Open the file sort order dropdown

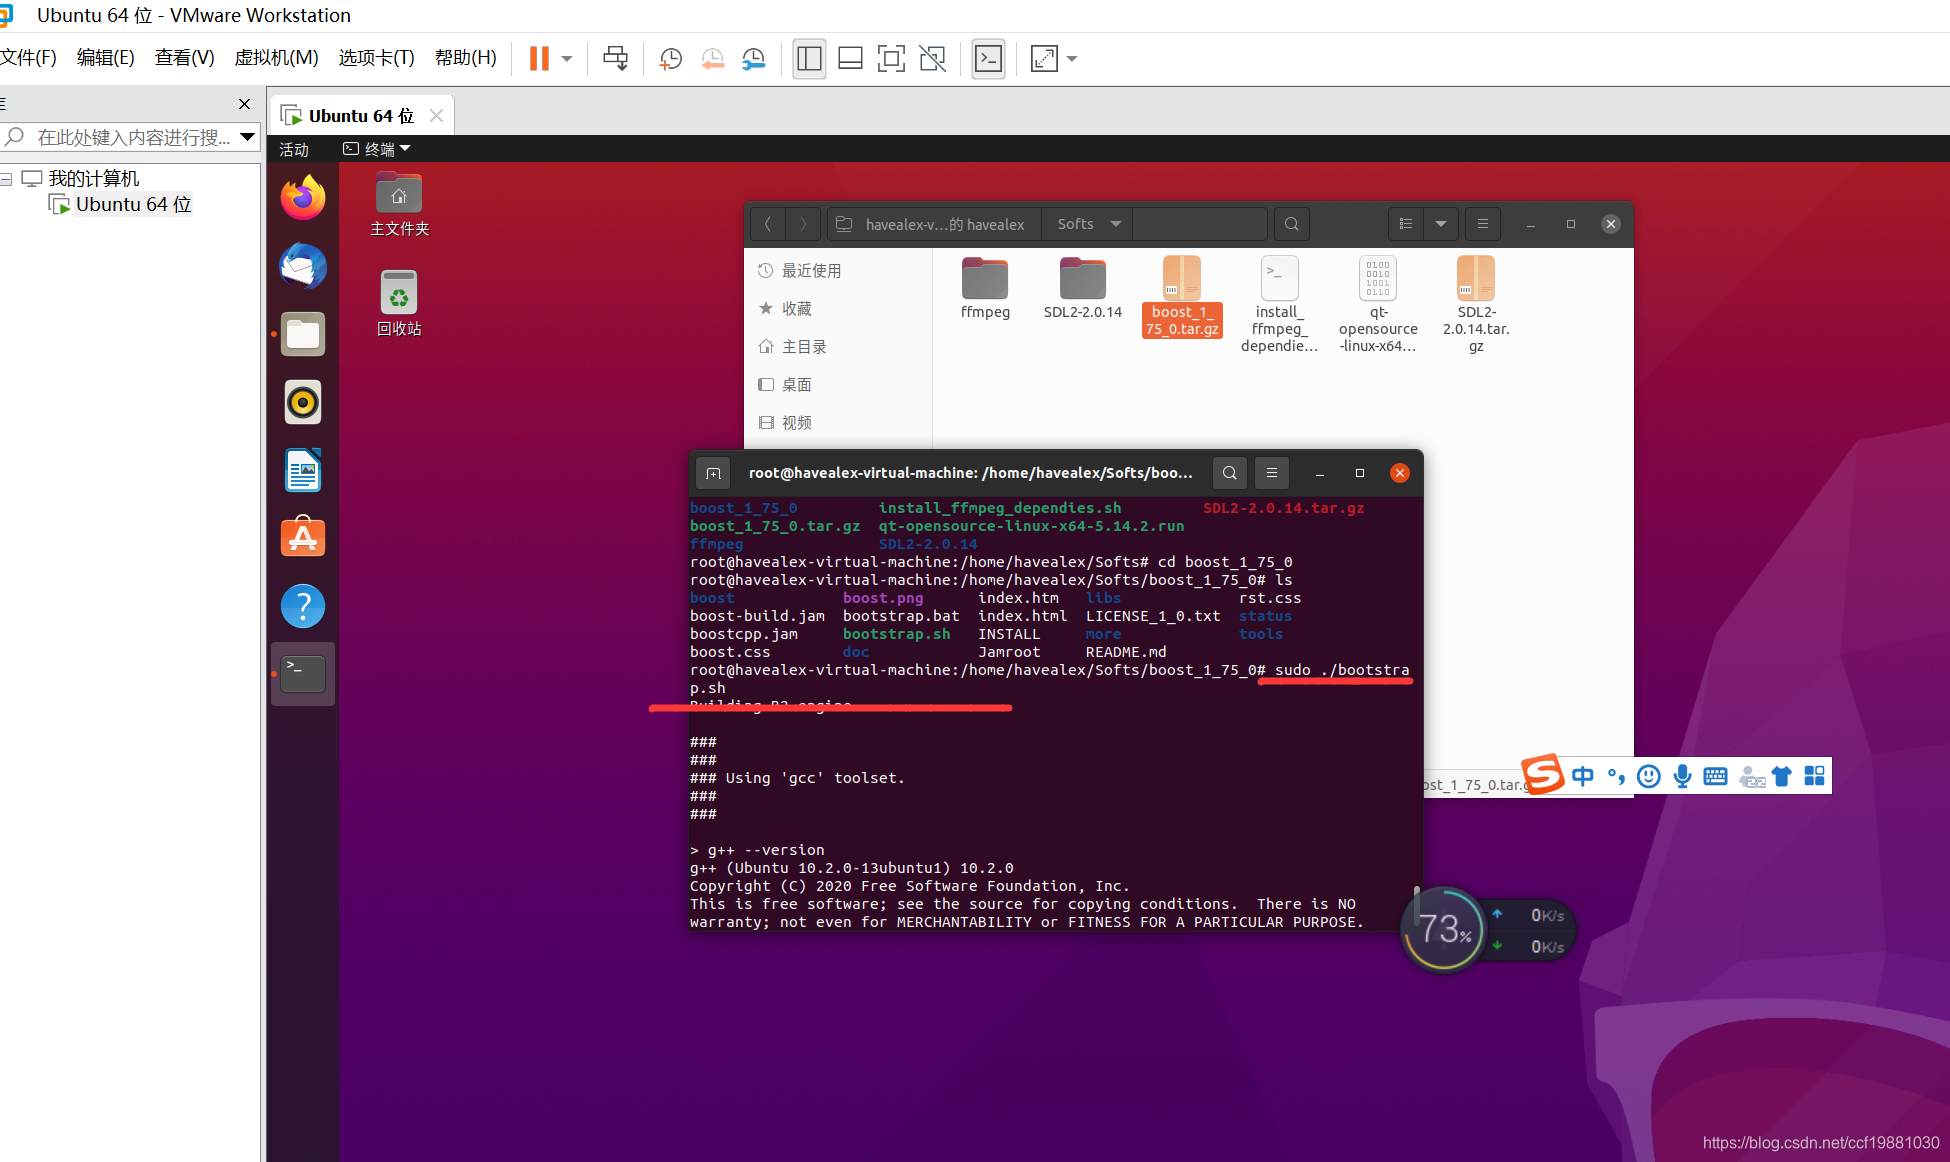(x=1441, y=224)
